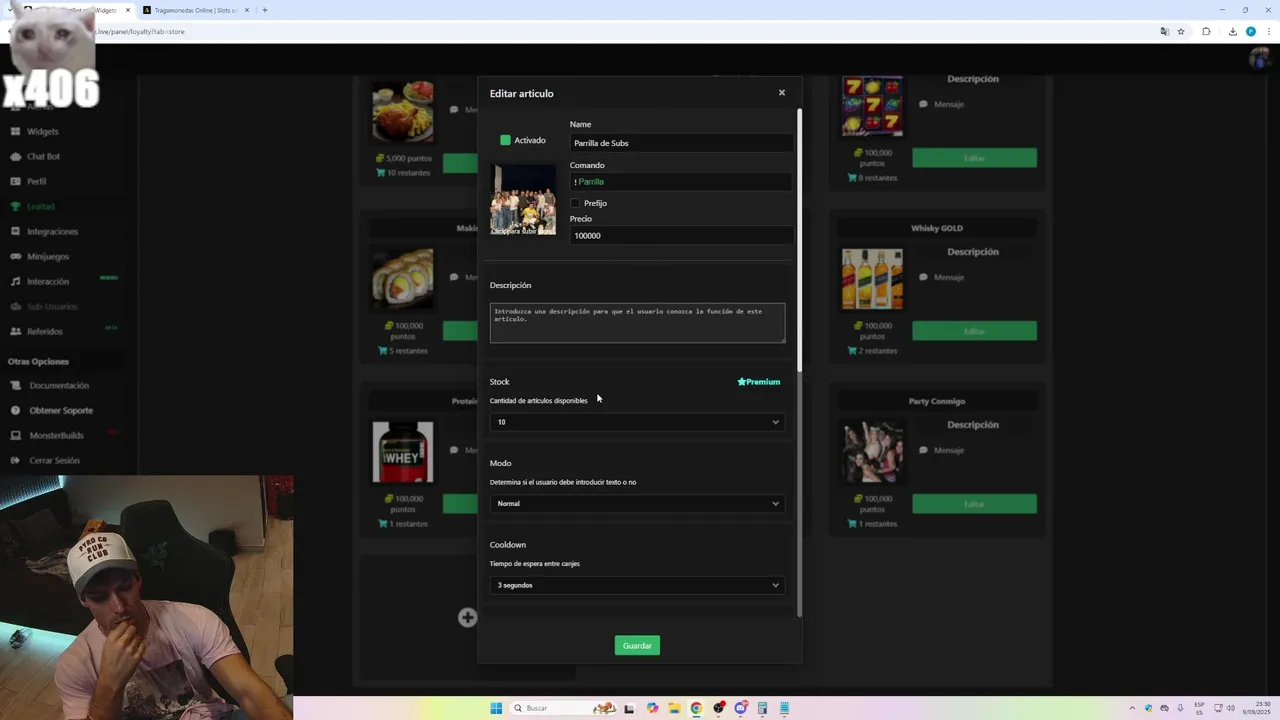Open Chat Bot in the sidebar
The height and width of the screenshot is (720, 1280).
[x=43, y=156]
